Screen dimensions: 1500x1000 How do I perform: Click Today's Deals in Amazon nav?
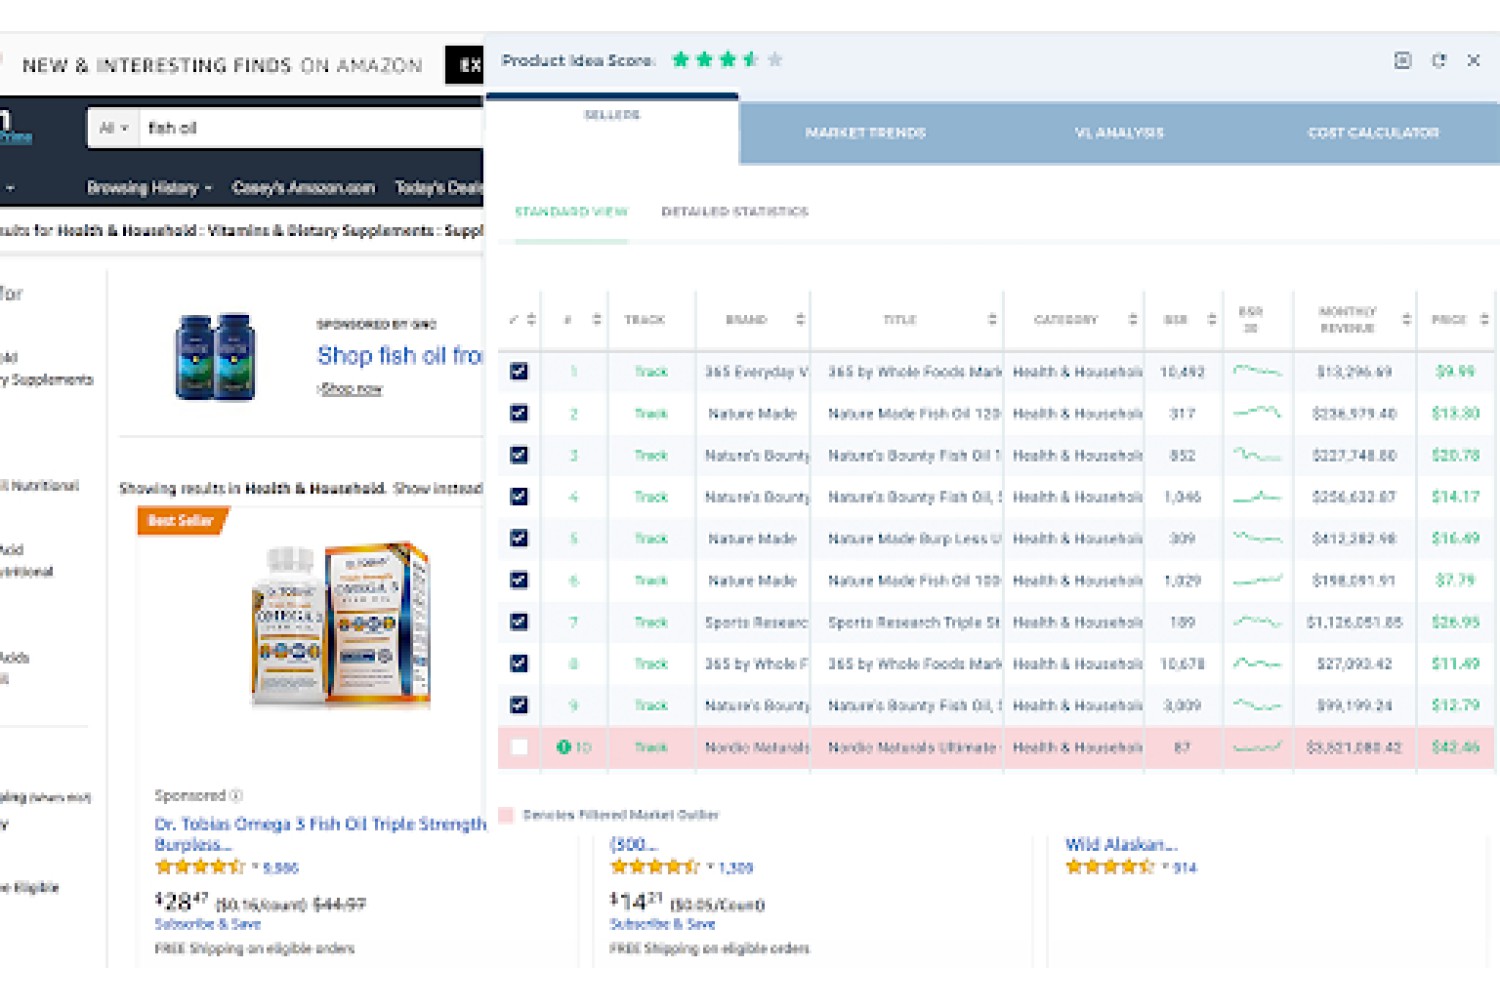440,188
